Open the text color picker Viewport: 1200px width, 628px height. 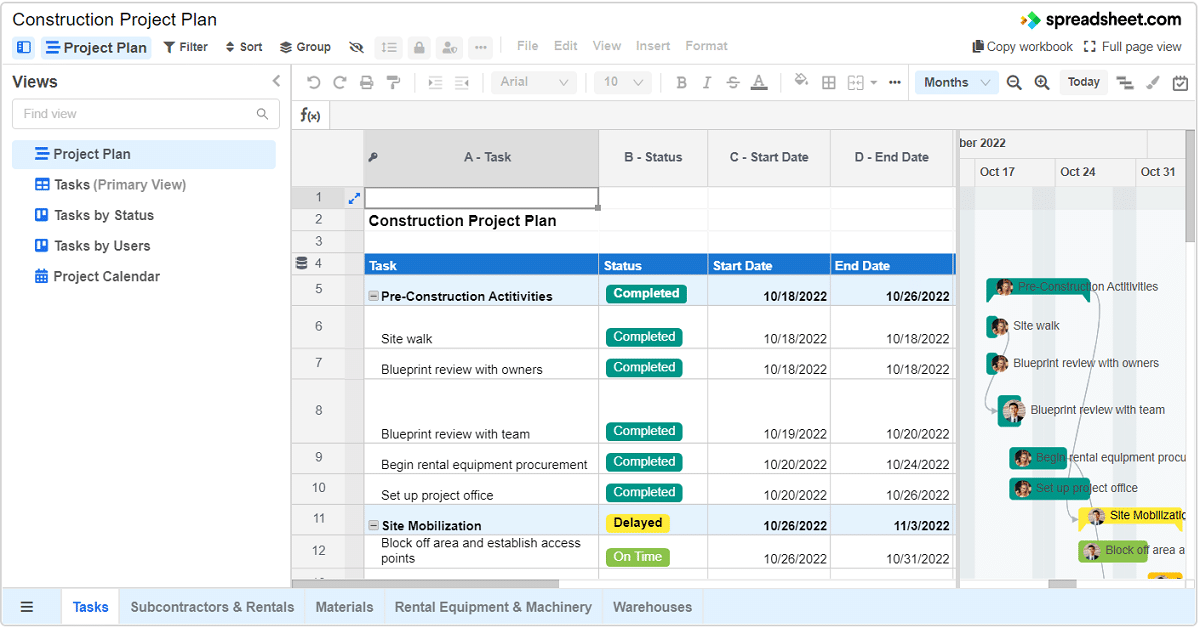point(759,82)
